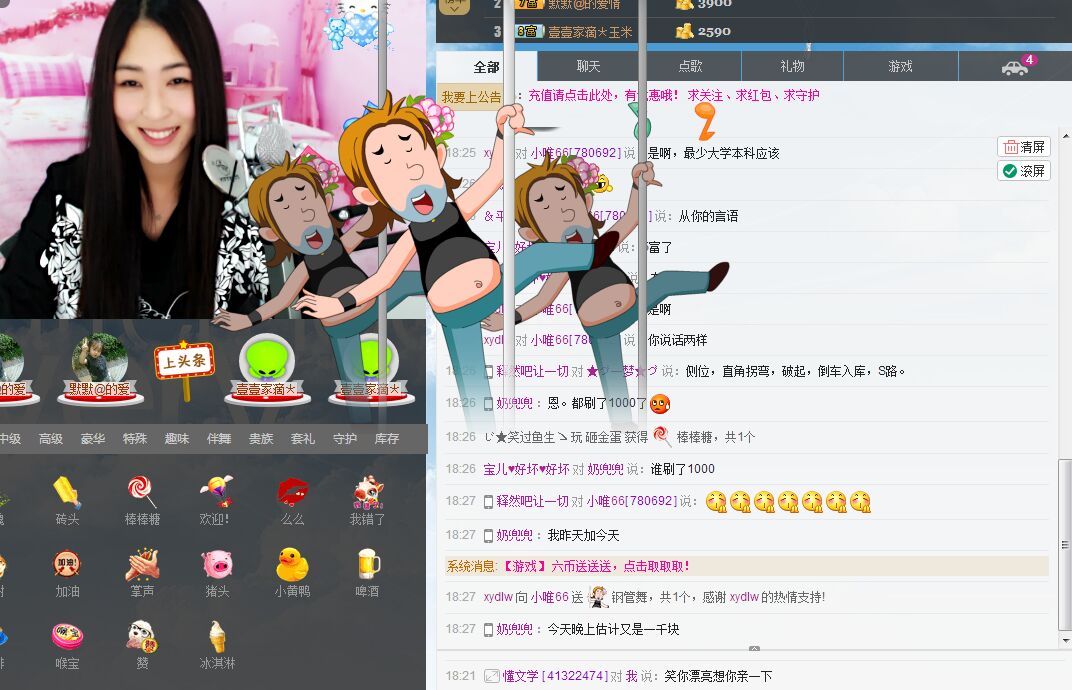Viewport: 1072px width, 690px height.
Task: Click 释然吧让一切 in the 侧位 message
Action: 532,371
